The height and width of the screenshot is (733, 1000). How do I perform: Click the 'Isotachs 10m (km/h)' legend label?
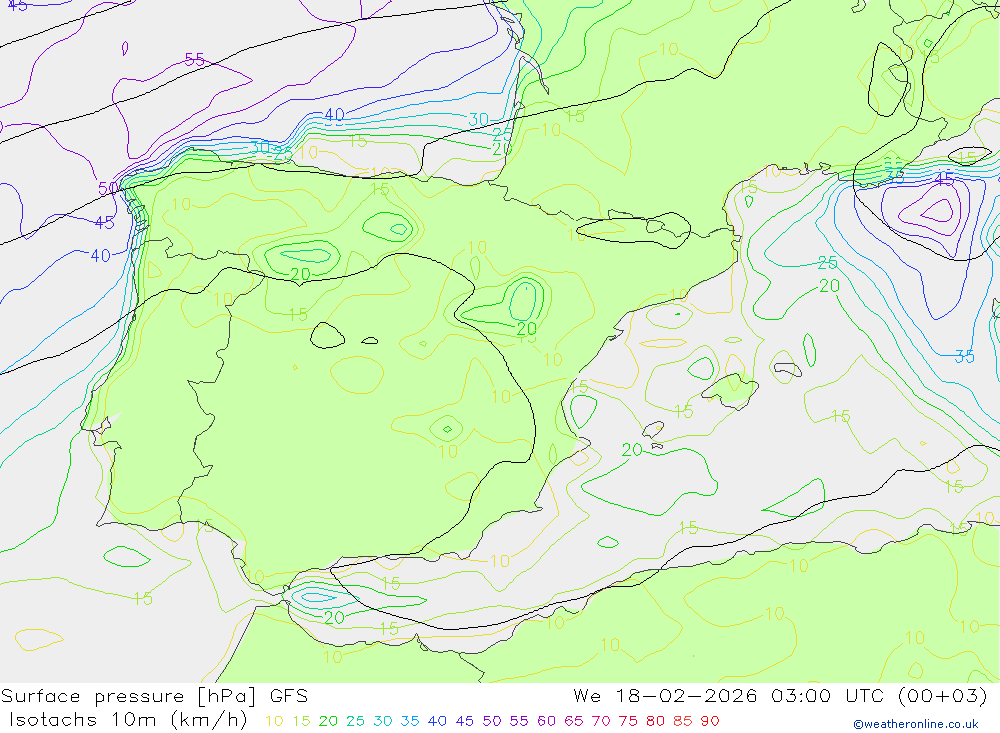point(128,720)
